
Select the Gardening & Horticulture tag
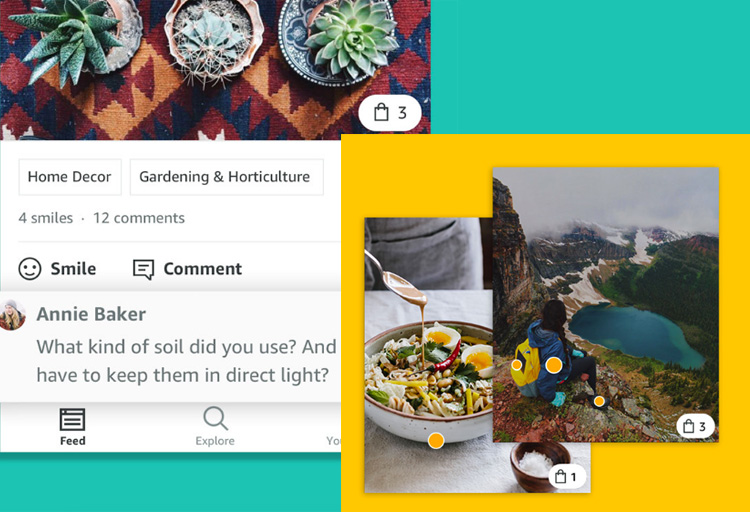(x=227, y=177)
